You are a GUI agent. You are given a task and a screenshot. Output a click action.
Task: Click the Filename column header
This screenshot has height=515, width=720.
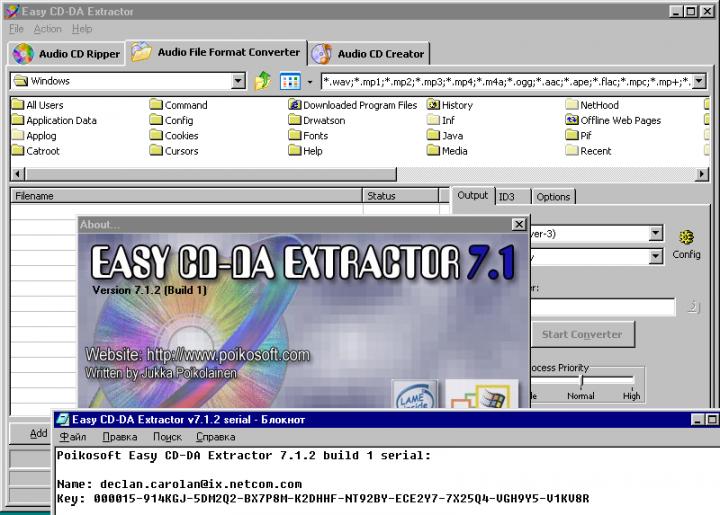point(186,196)
